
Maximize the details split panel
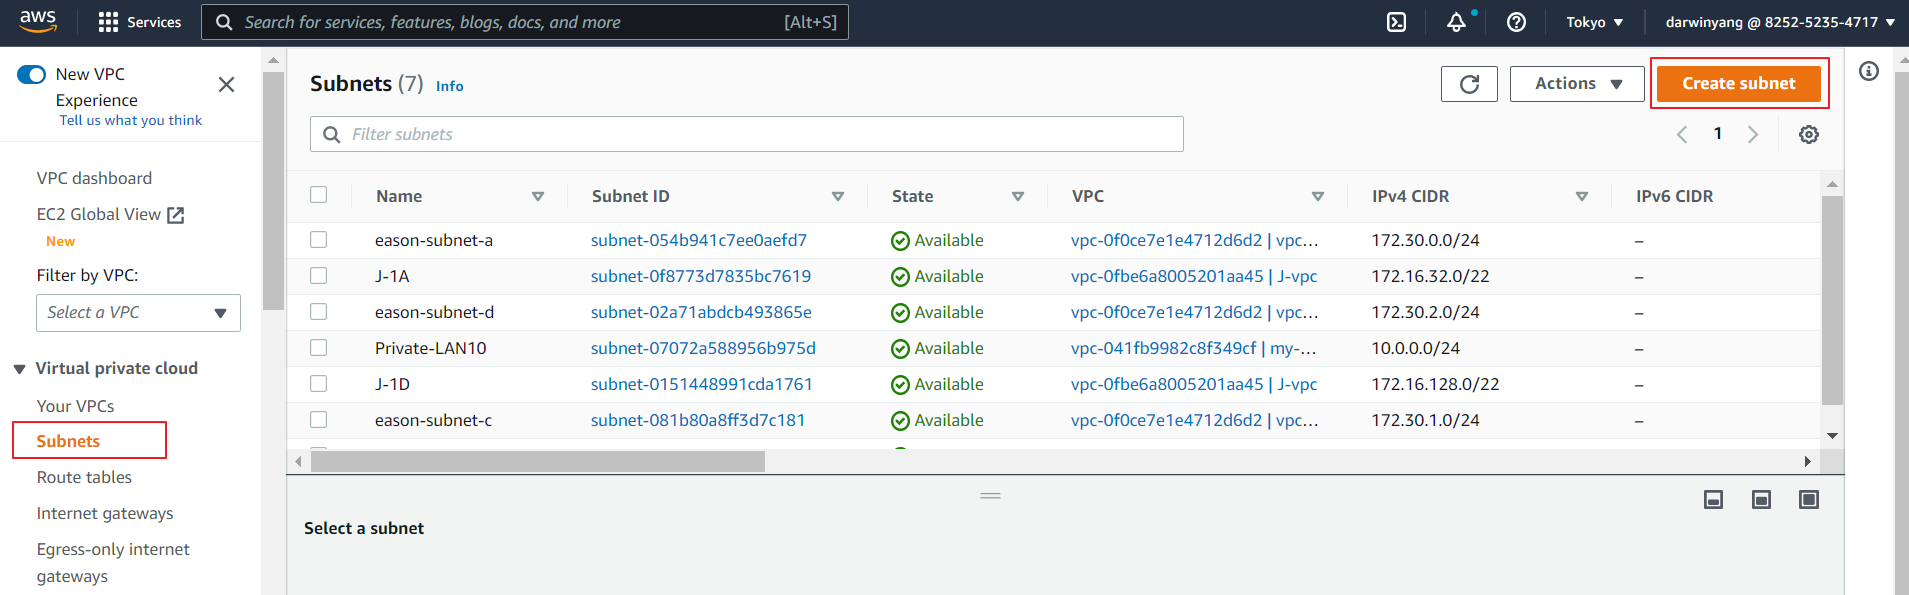[1808, 500]
